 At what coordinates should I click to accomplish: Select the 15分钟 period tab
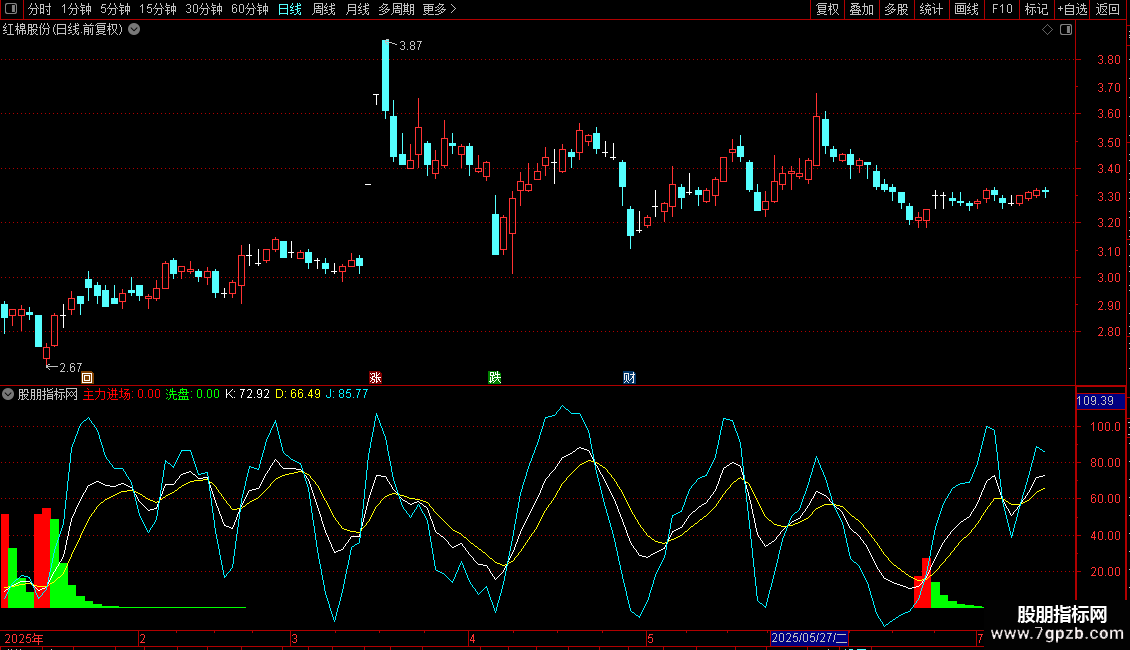point(158,9)
